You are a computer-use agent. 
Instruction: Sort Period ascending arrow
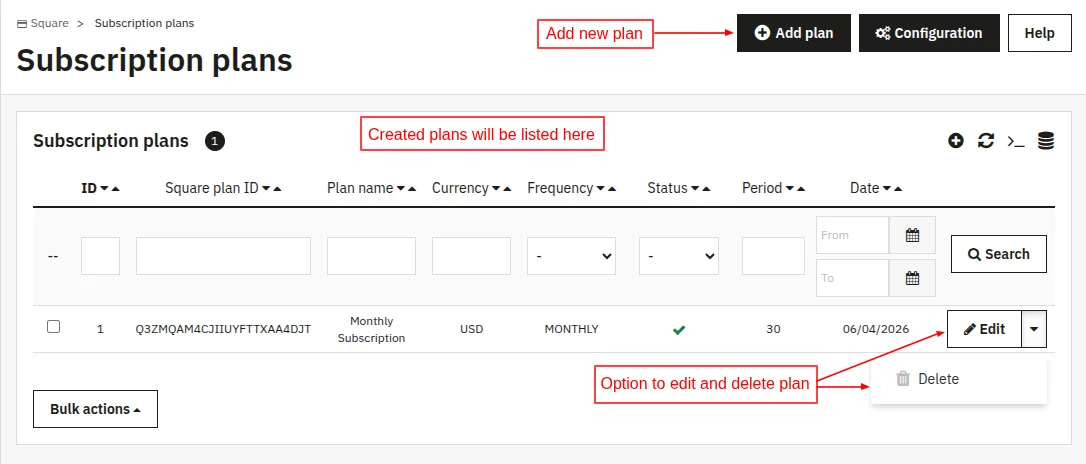[x=801, y=188]
